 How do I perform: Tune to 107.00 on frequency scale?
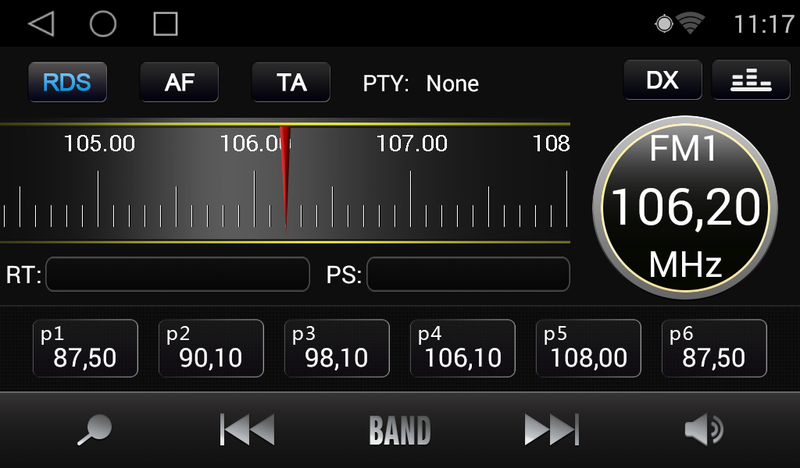pyautogui.click(x=411, y=143)
